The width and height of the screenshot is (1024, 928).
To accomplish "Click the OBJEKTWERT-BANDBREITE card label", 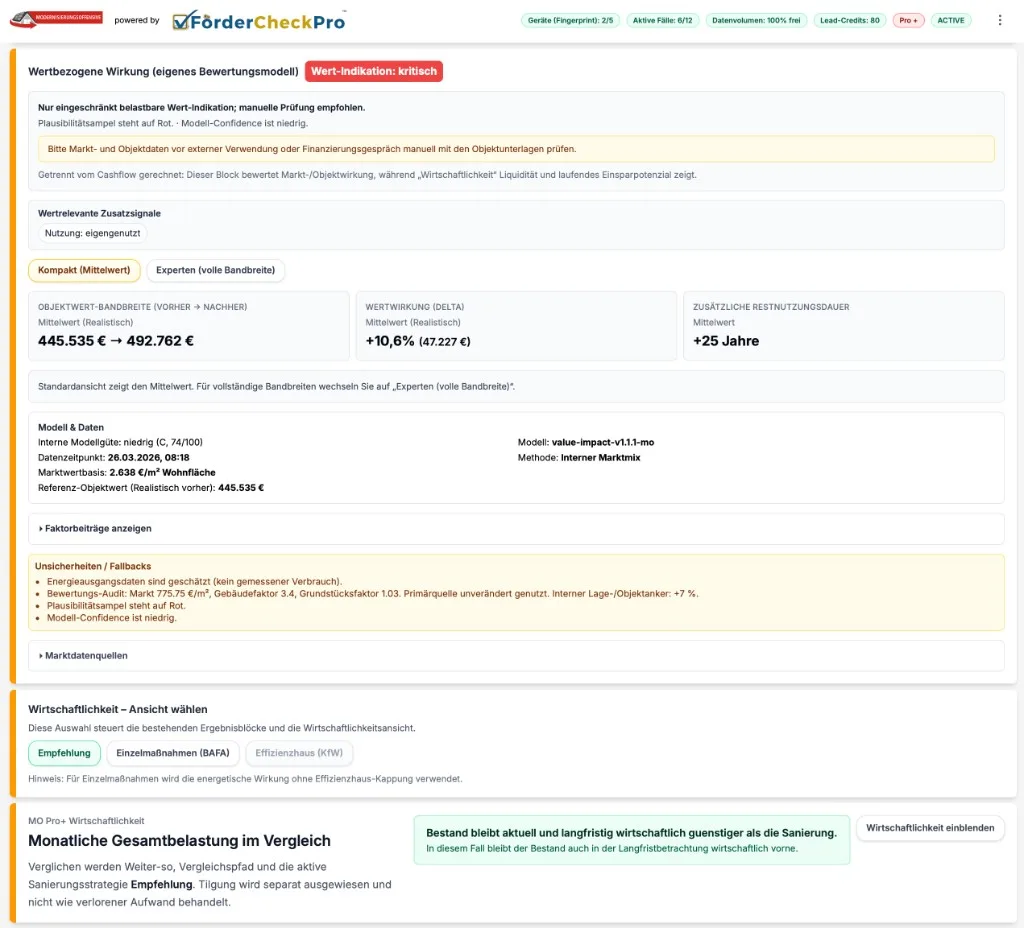I will pyautogui.click(x=142, y=307).
